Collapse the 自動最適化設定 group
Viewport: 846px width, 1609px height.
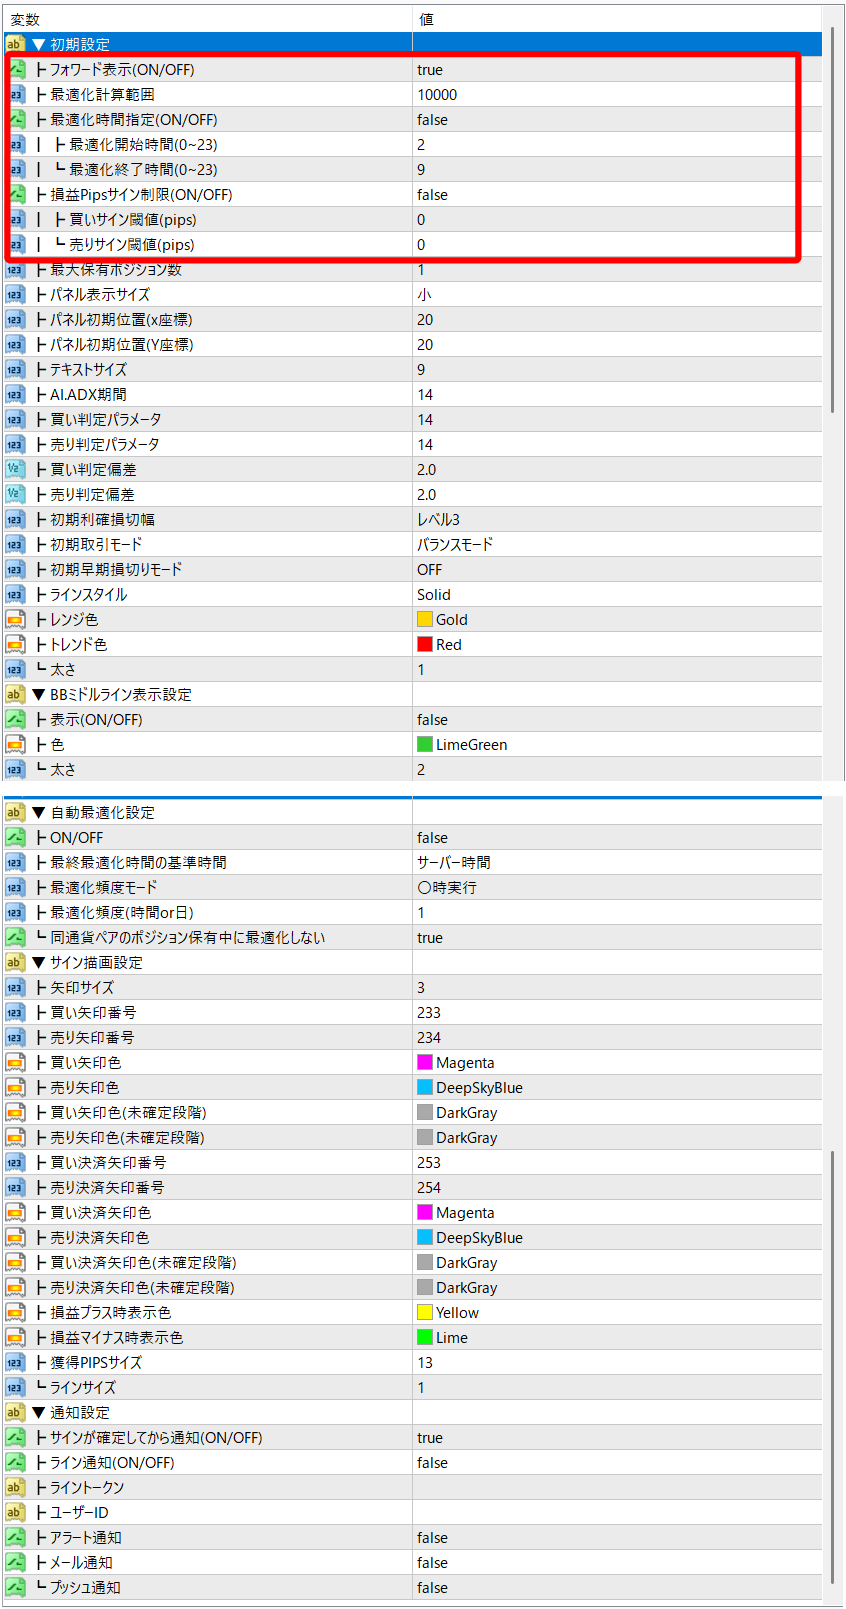click(x=39, y=812)
